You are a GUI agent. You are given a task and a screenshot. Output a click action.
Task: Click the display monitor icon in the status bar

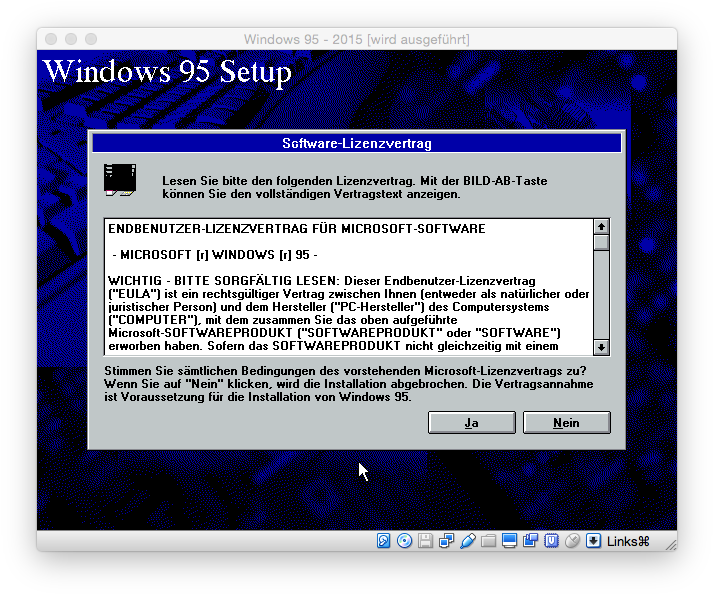(x=509, y=541)
